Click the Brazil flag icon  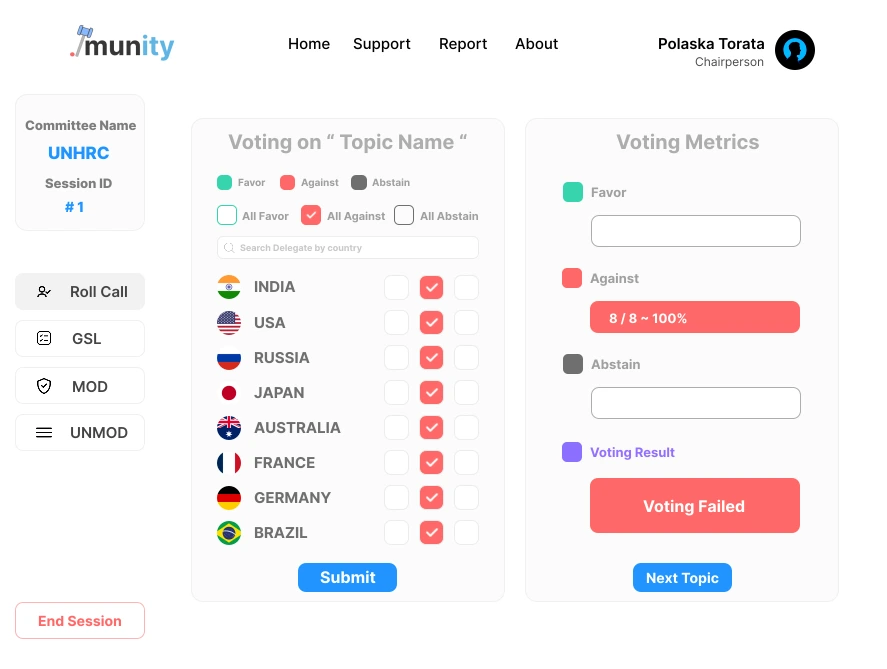click(x=229, y=533)
